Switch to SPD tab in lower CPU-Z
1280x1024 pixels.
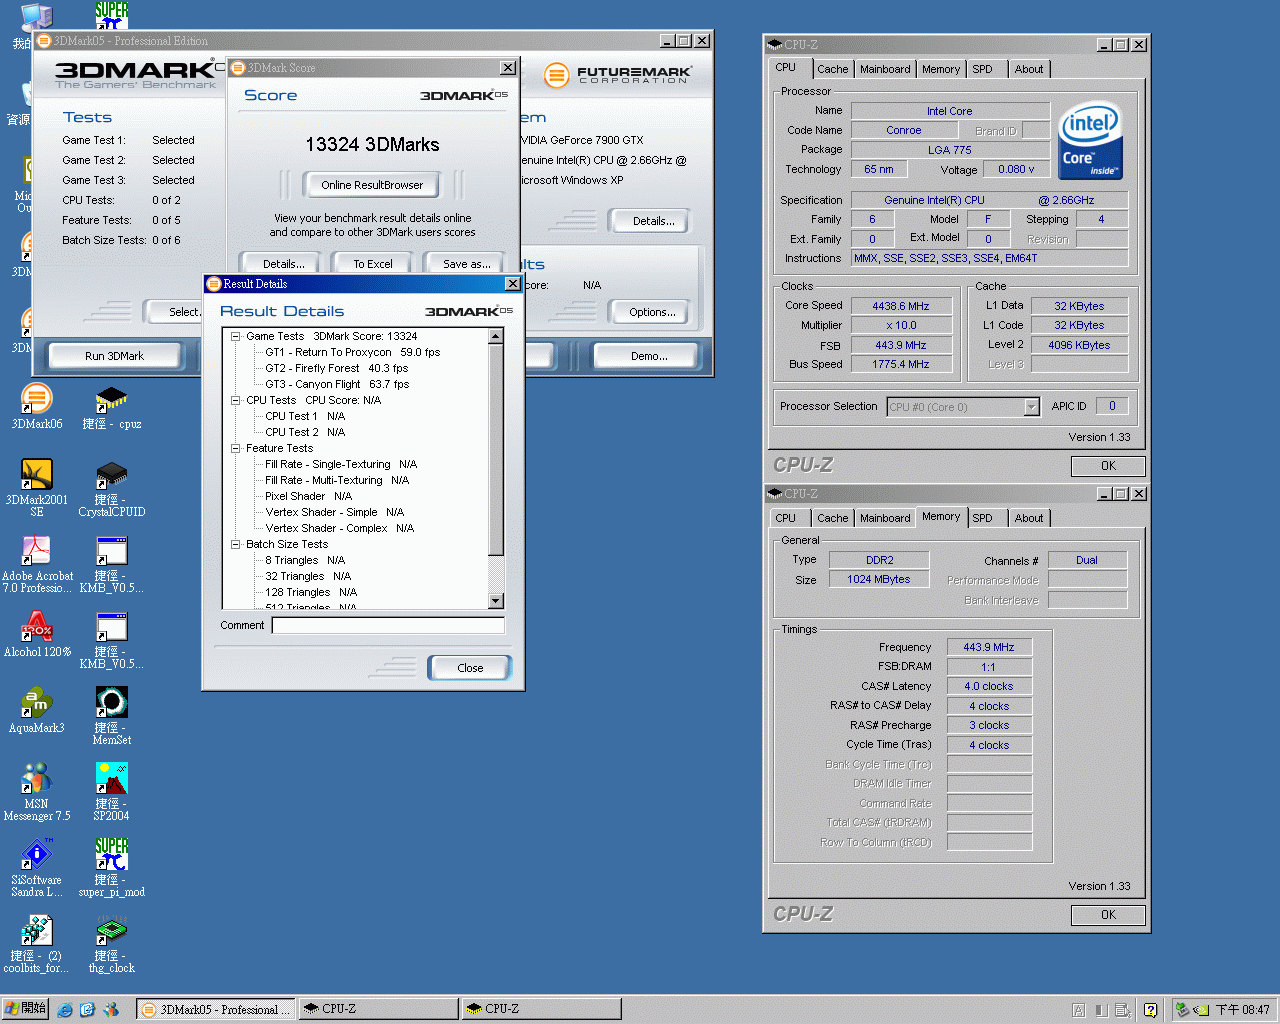point(982,518)
